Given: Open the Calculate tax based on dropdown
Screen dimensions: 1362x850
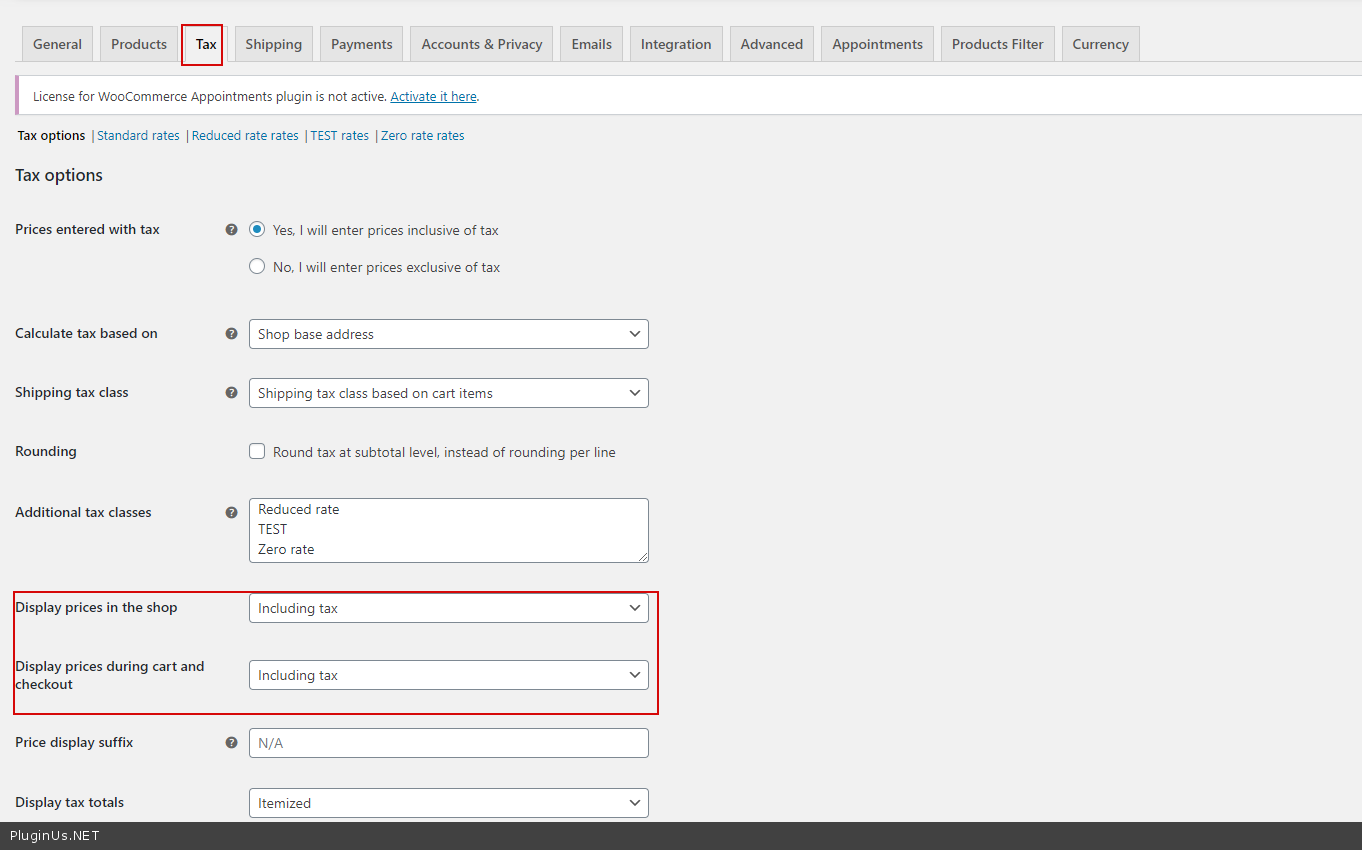Looking at the screenshot, I should [x=448, y=334].
